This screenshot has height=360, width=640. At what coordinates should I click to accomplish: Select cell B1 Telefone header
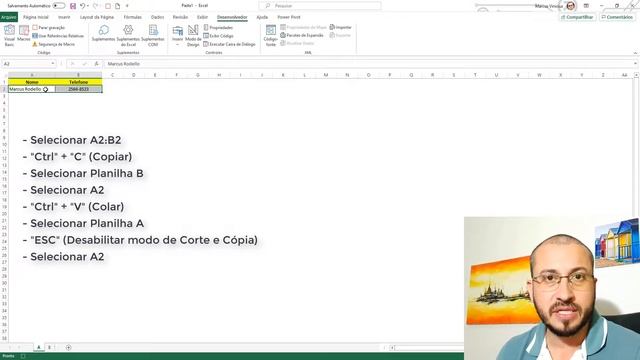pos(78,82)
